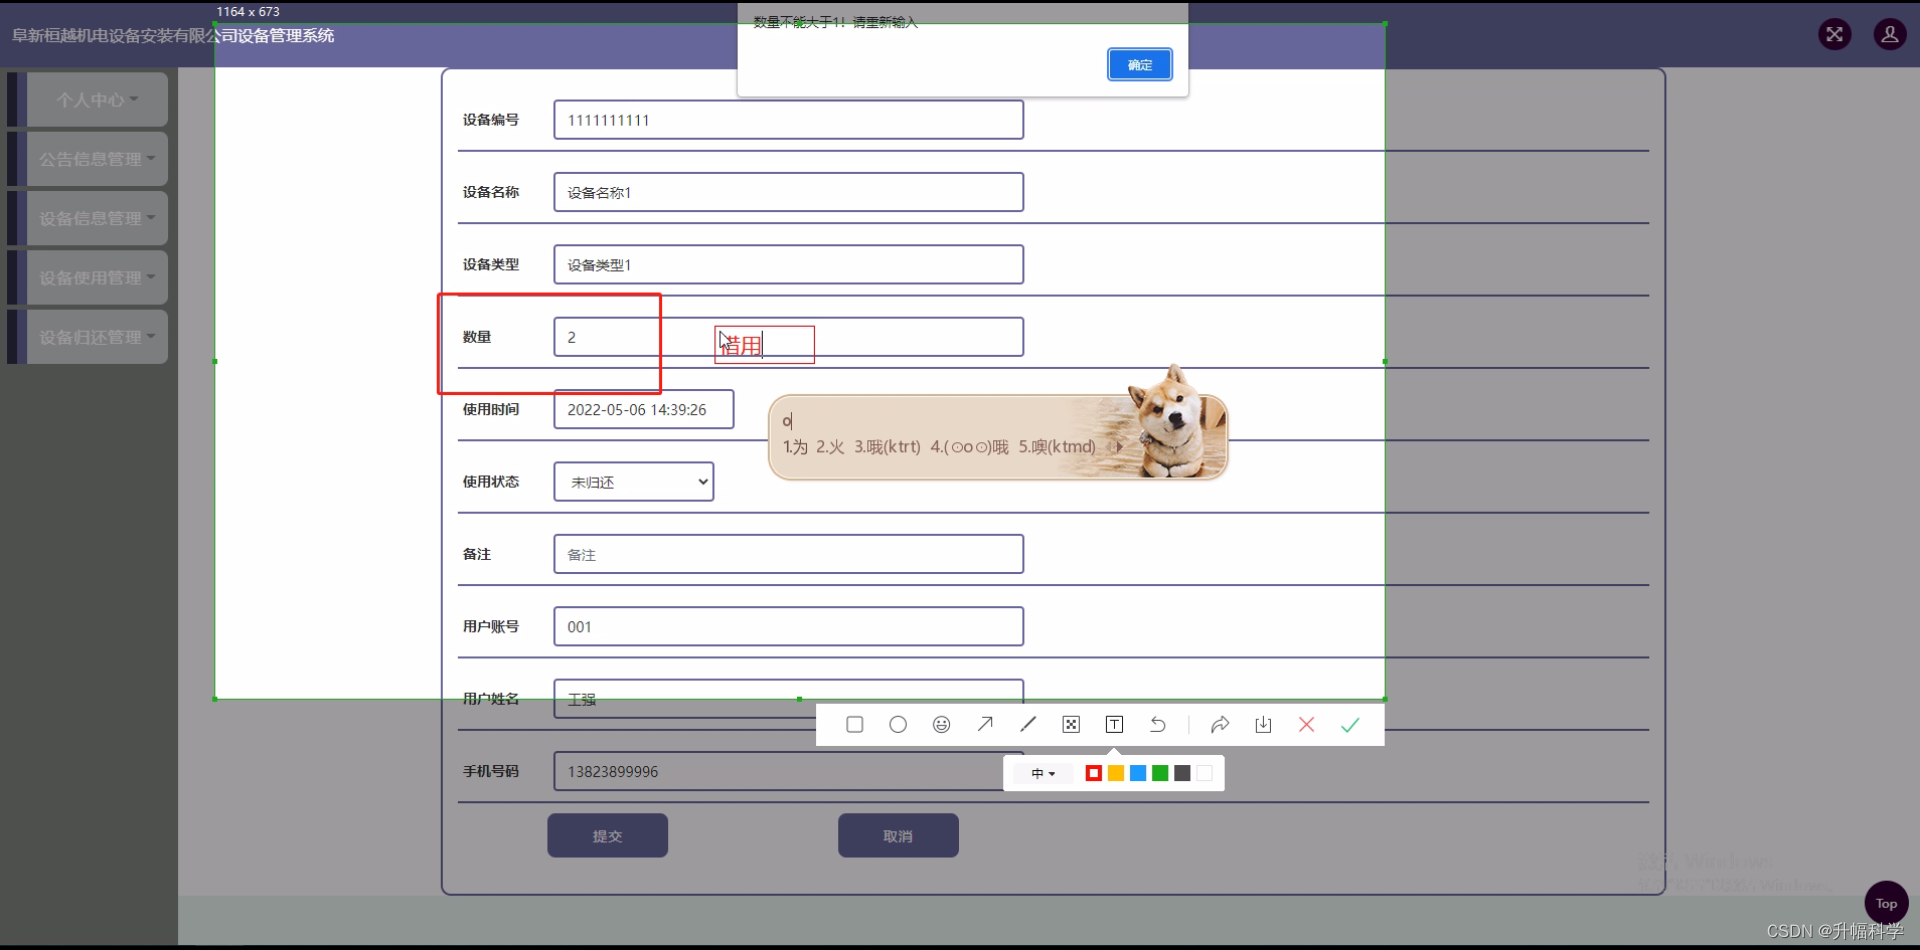The image size is (1920, 950).
Task: Open the 使用状态 dropdown showing 未归还
Action: click(x=634, y=482)
